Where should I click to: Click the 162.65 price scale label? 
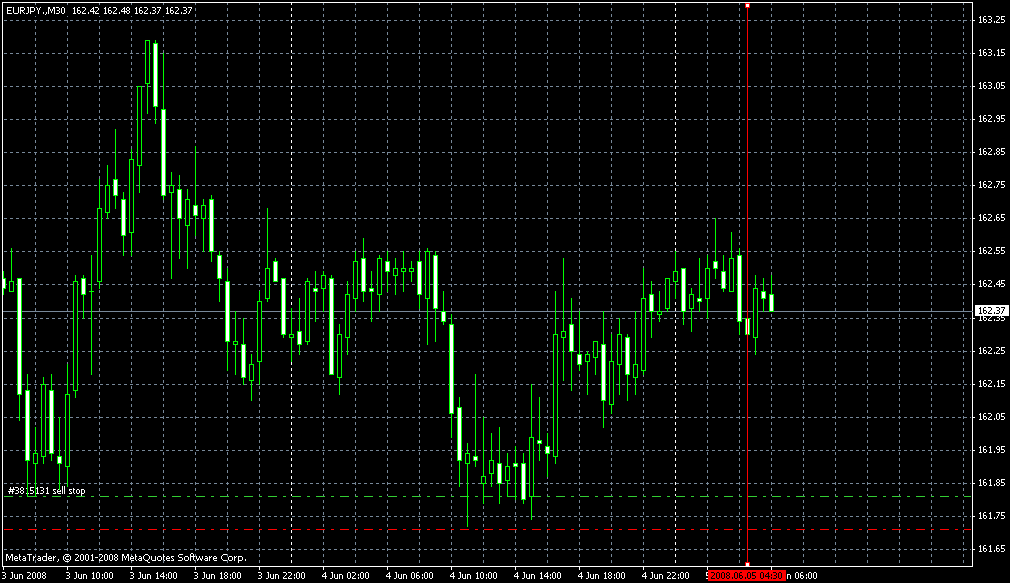991,218
